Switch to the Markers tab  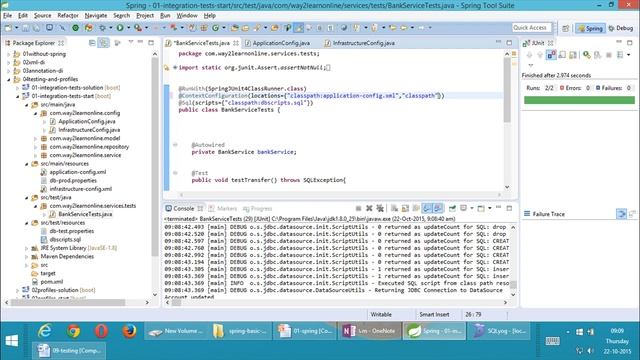tap(223, 209)
